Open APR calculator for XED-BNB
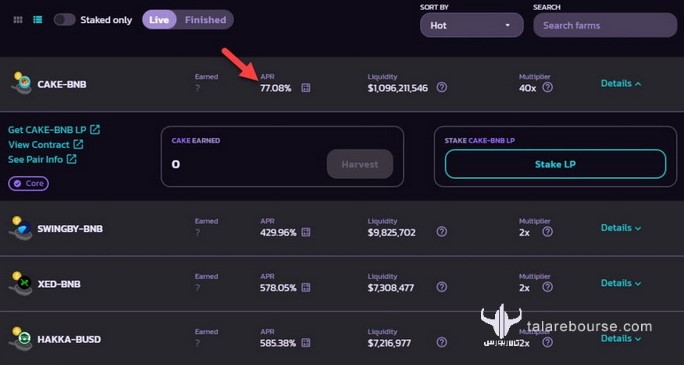The image size is (684, 365). 306,288
